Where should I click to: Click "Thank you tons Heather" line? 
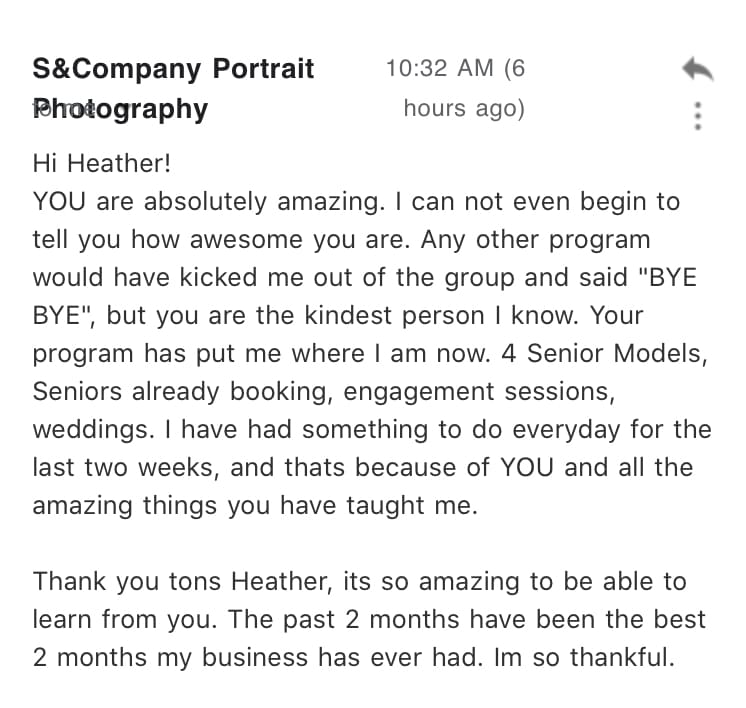pyautogui.click(x=182, y=582)
